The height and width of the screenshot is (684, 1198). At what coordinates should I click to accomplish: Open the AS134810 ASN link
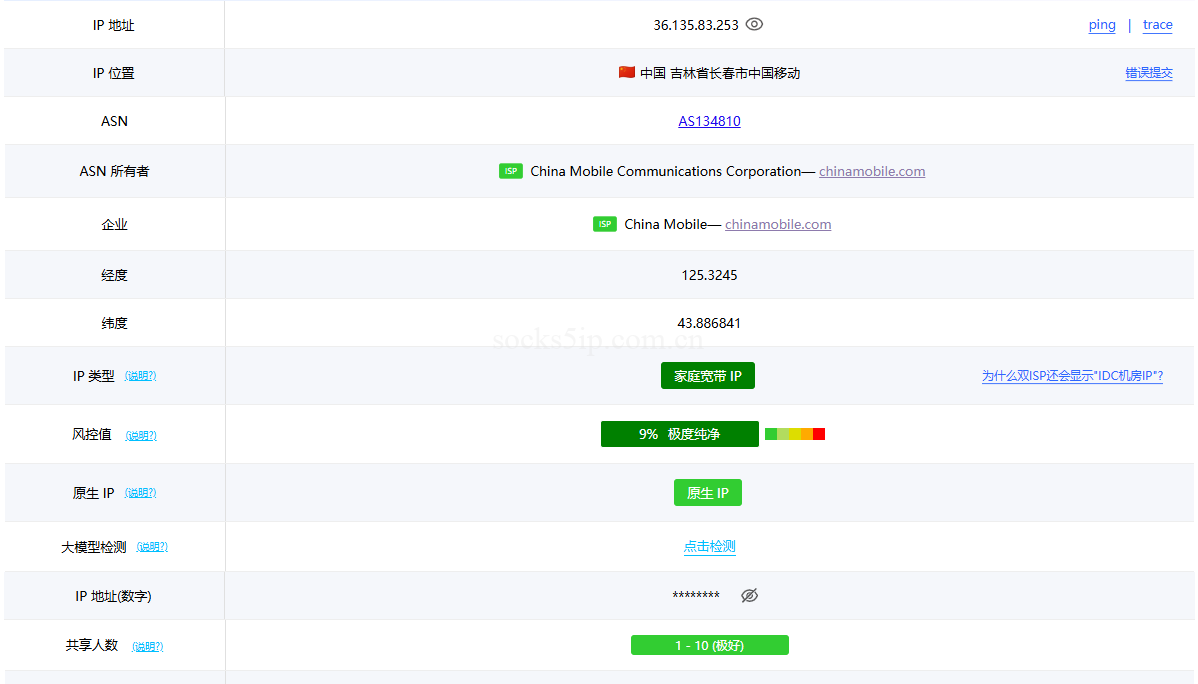tap(709, 121)
